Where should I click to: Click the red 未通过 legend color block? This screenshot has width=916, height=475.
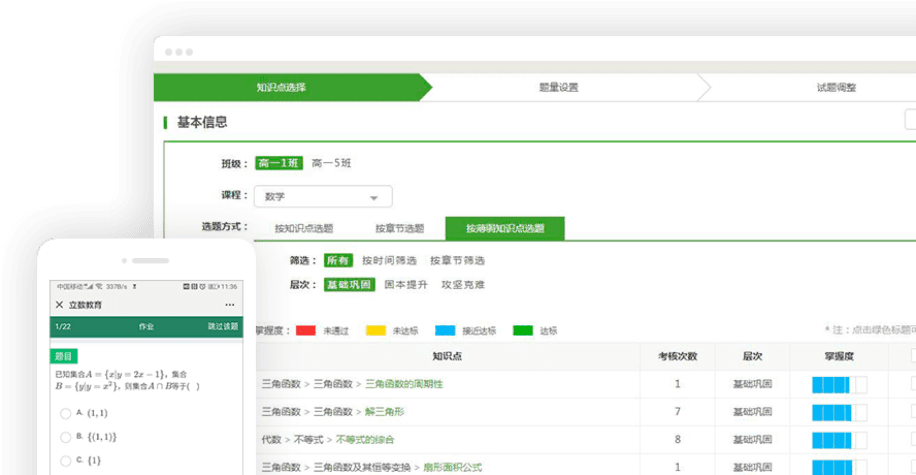click(306, 330)
